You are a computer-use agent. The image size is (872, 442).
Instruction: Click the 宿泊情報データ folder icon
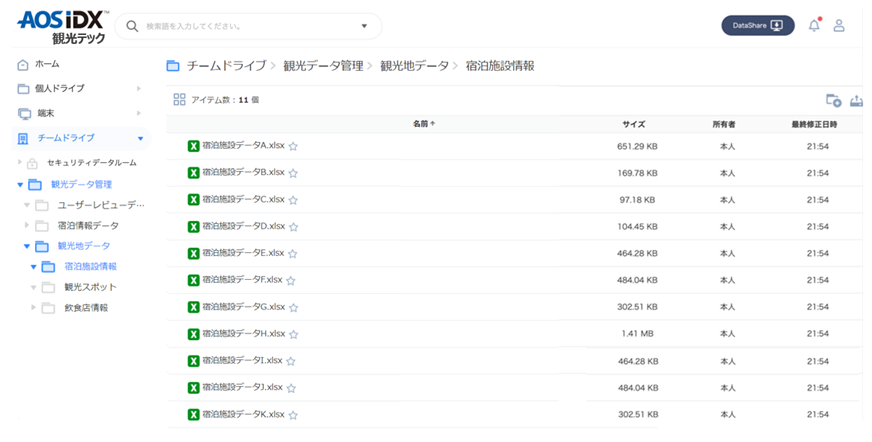pos(42,226)
